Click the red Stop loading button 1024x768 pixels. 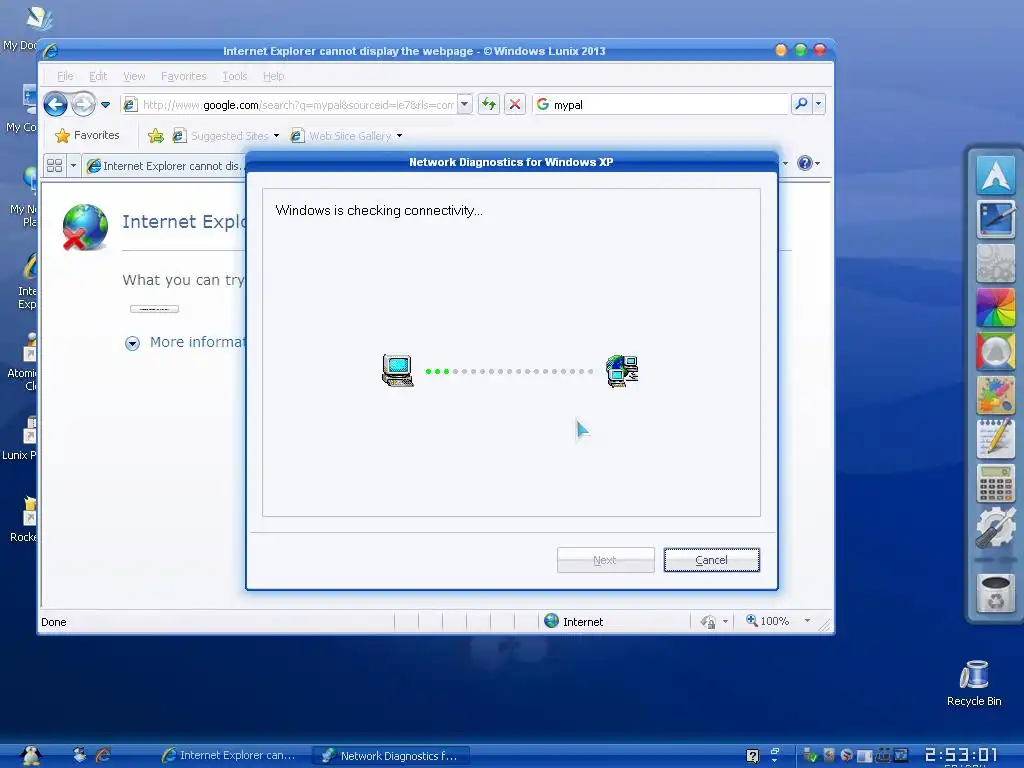515,104
